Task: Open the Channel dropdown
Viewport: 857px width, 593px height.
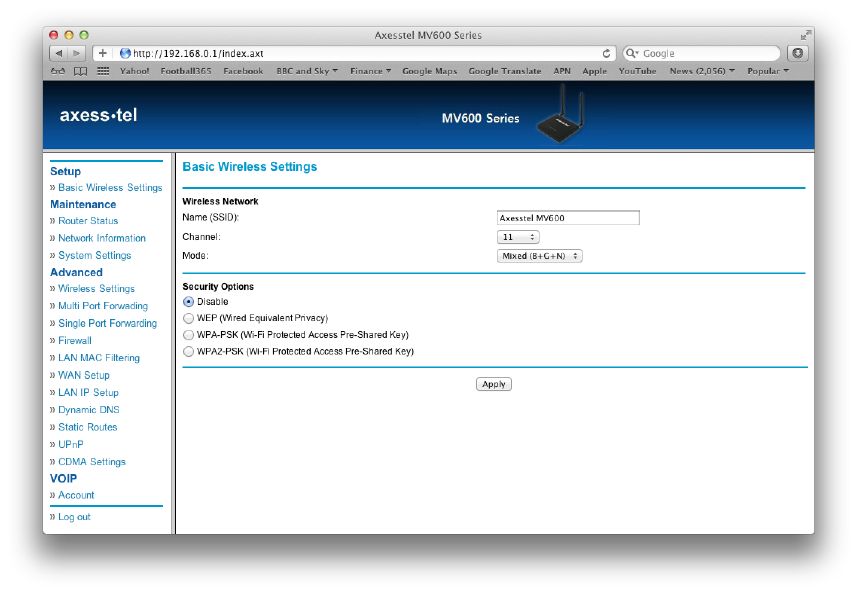Action: [518, 237]
